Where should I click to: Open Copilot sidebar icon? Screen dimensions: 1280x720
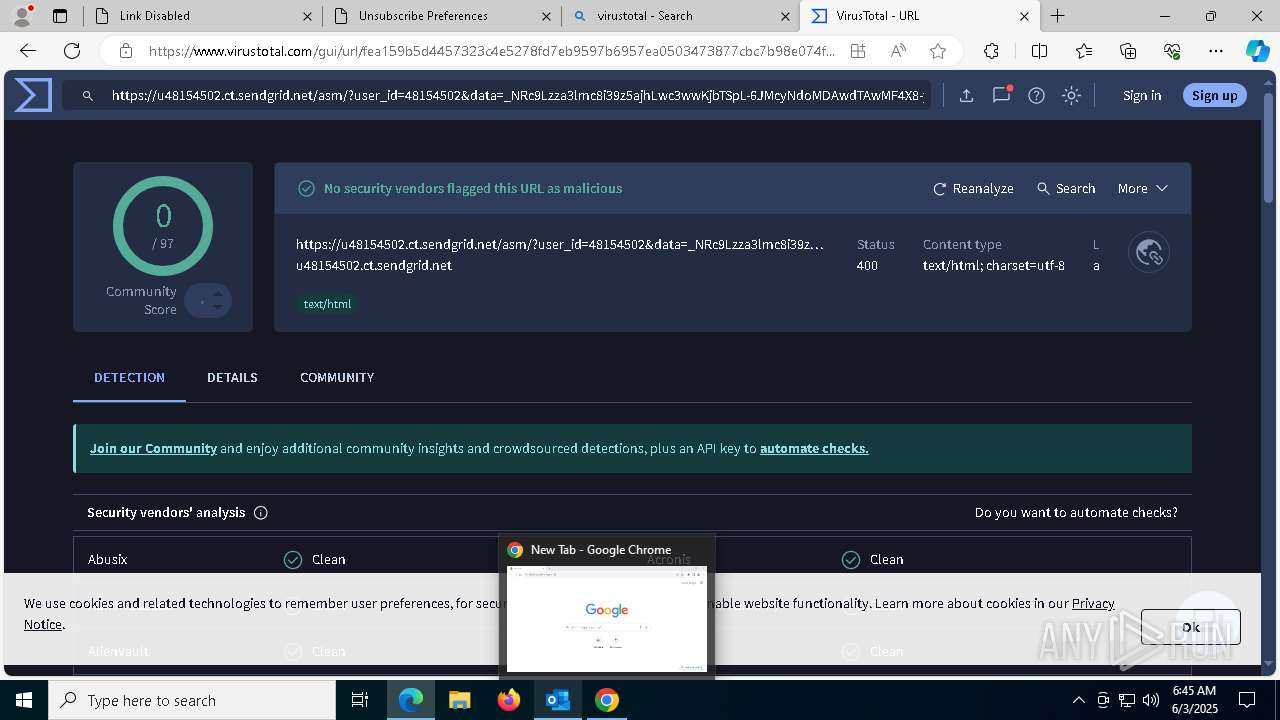coord(1258,51)
